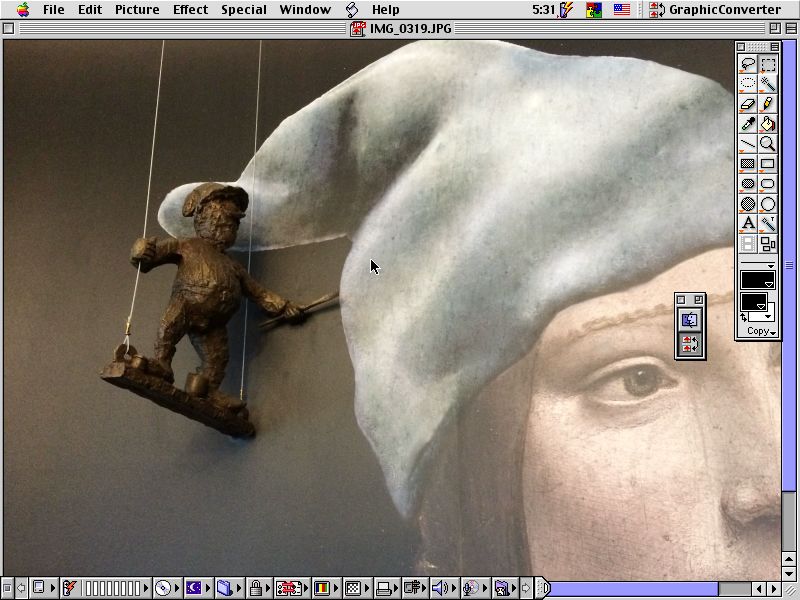Select the filled circle tool

point(748,204)
